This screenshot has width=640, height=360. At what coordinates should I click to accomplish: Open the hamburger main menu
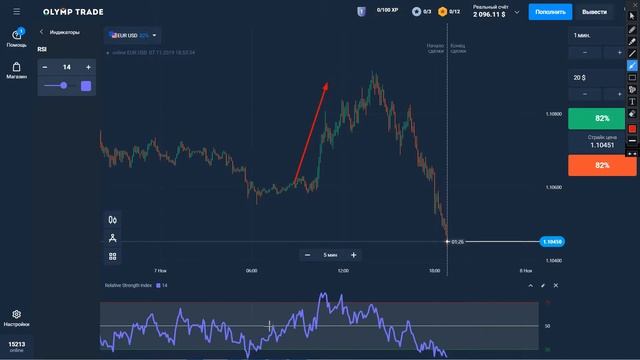[x=17, y=11]
